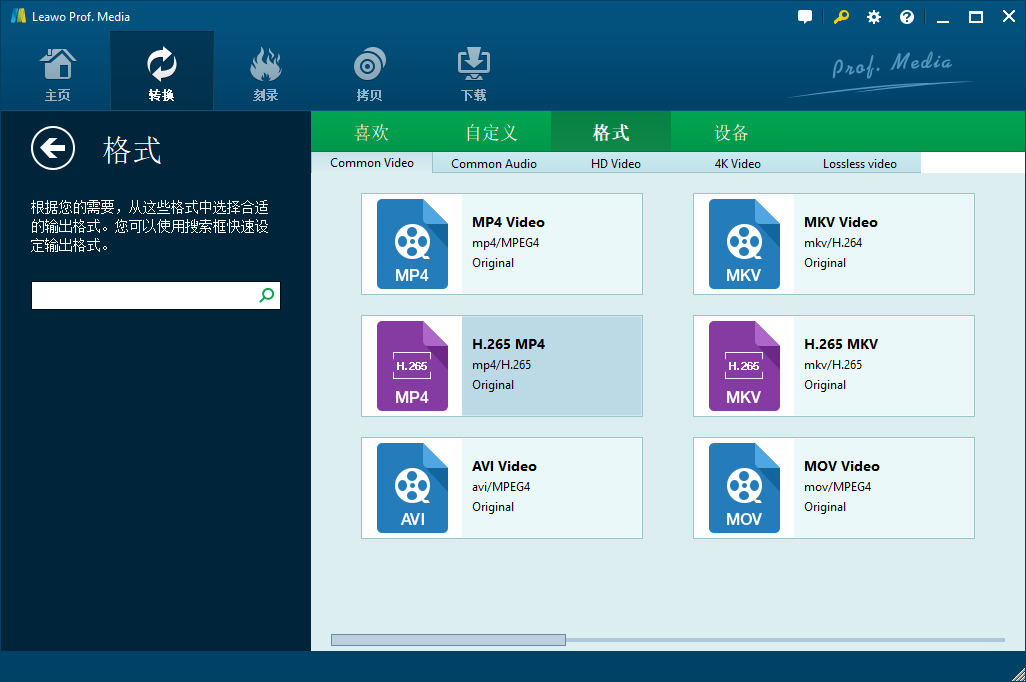
Task: Select the Common Video sub-tab
Action: pos(372,163)
